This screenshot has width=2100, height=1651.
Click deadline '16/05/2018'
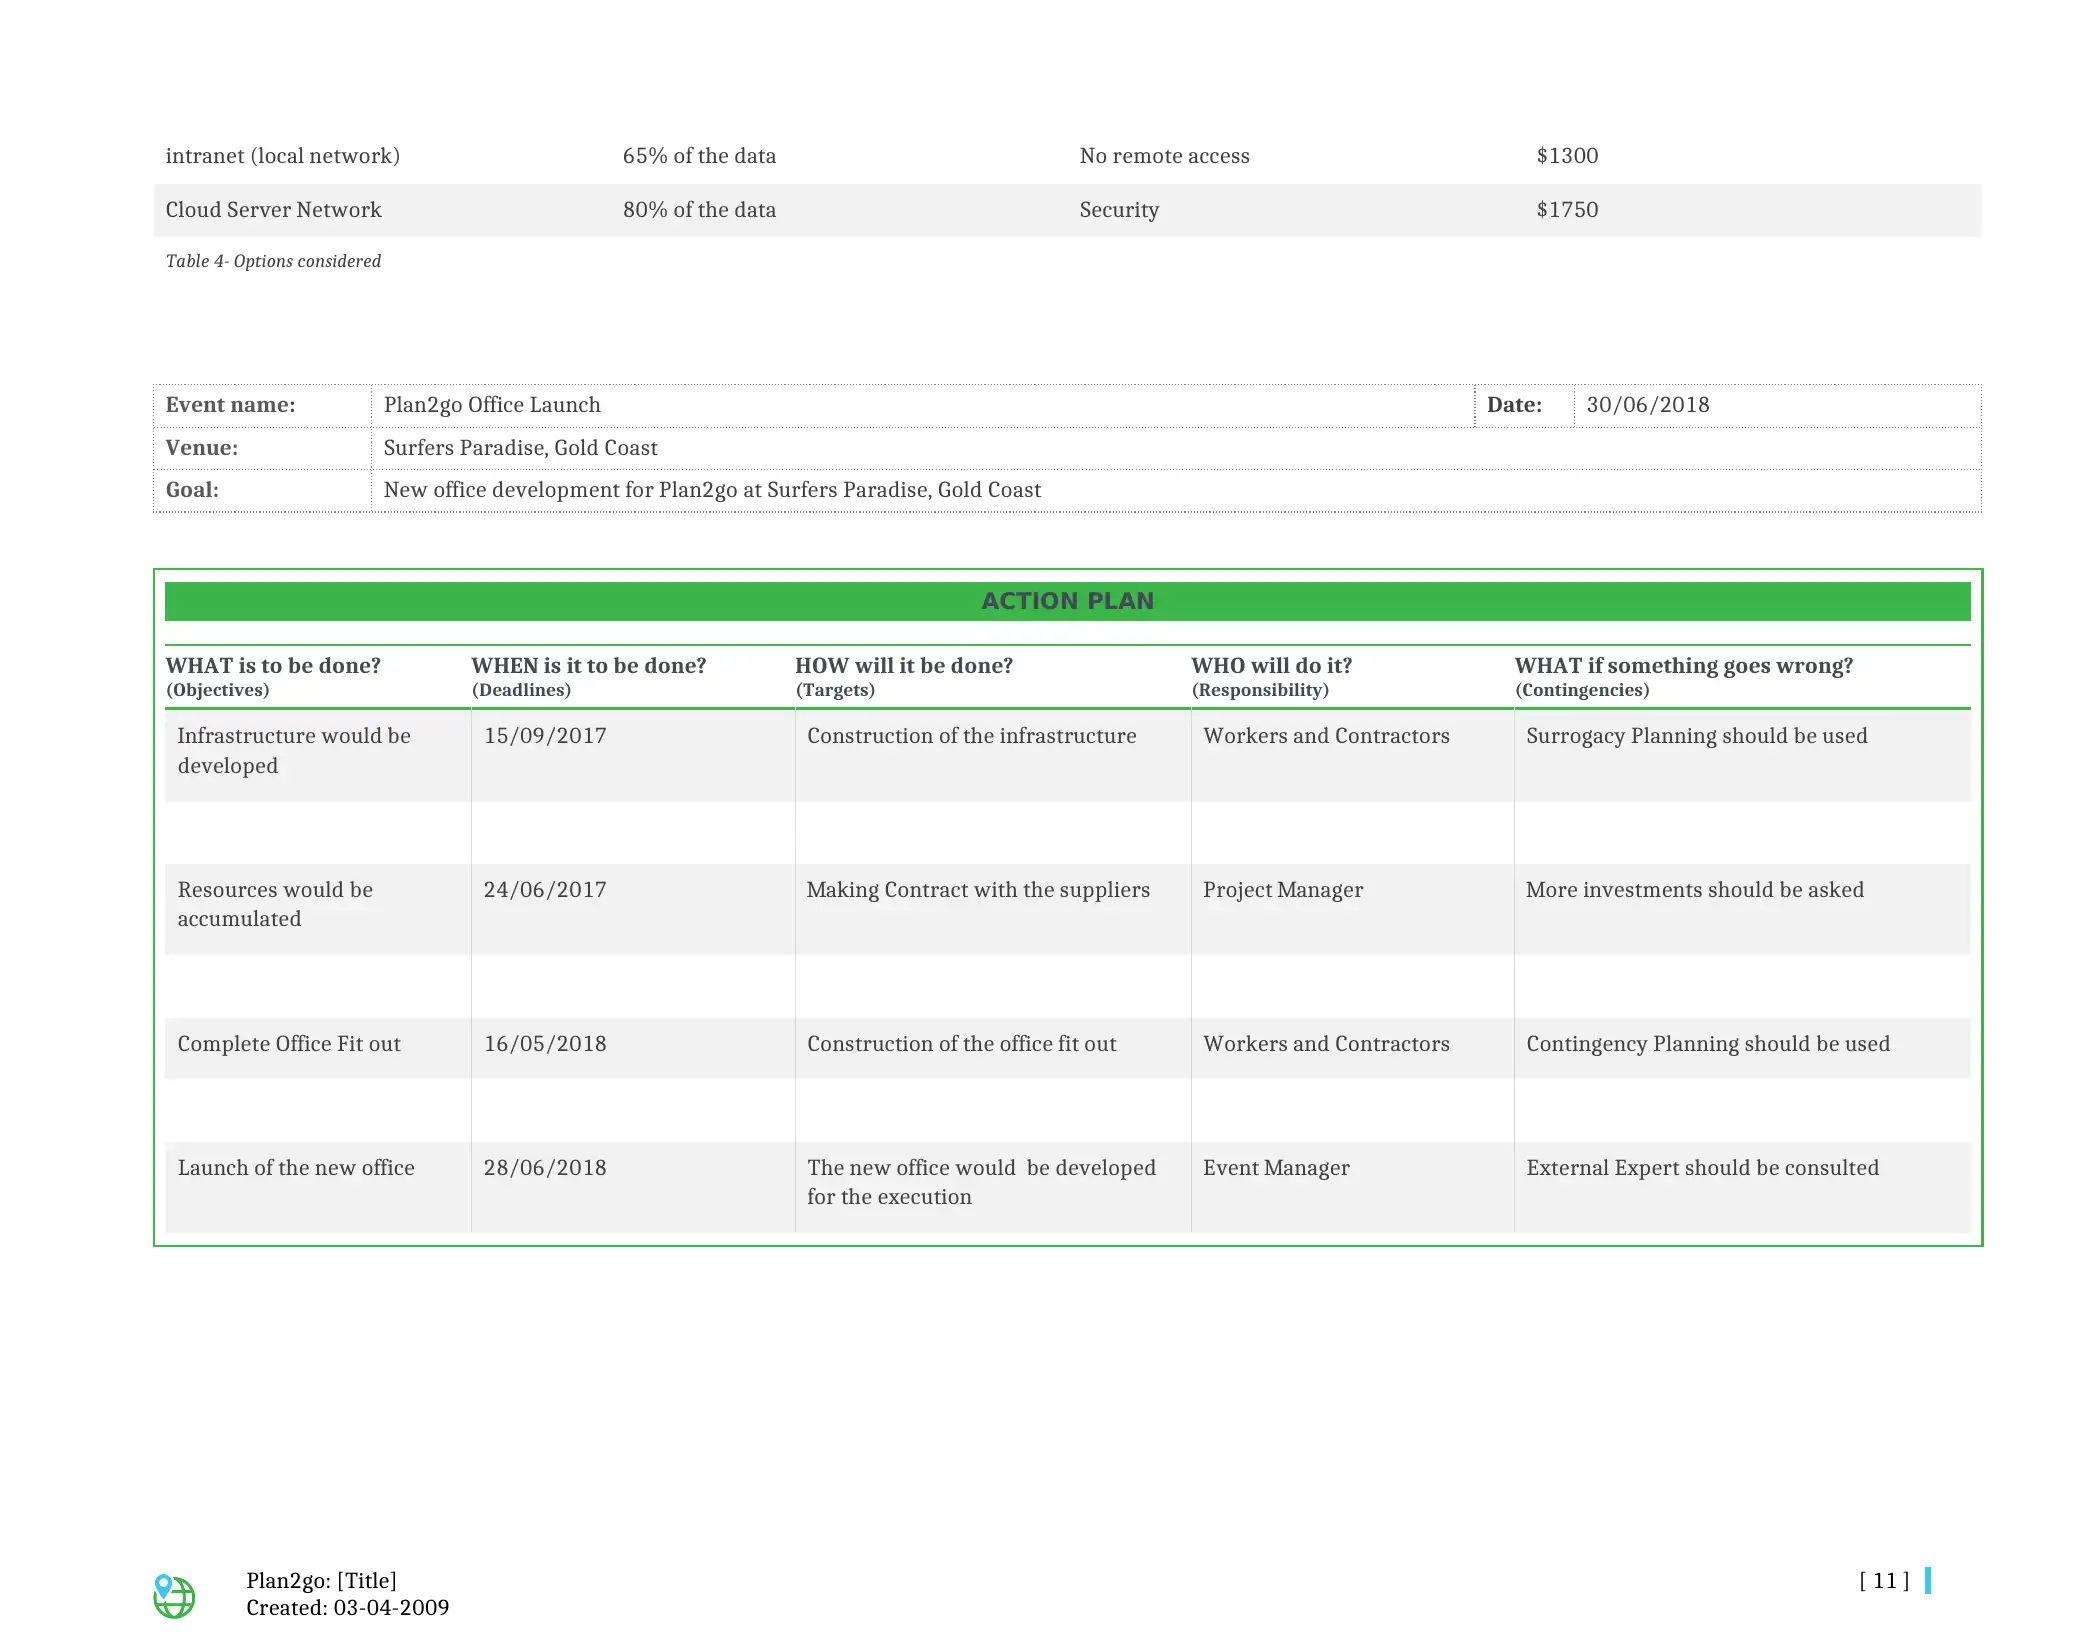click(545, 1044)
